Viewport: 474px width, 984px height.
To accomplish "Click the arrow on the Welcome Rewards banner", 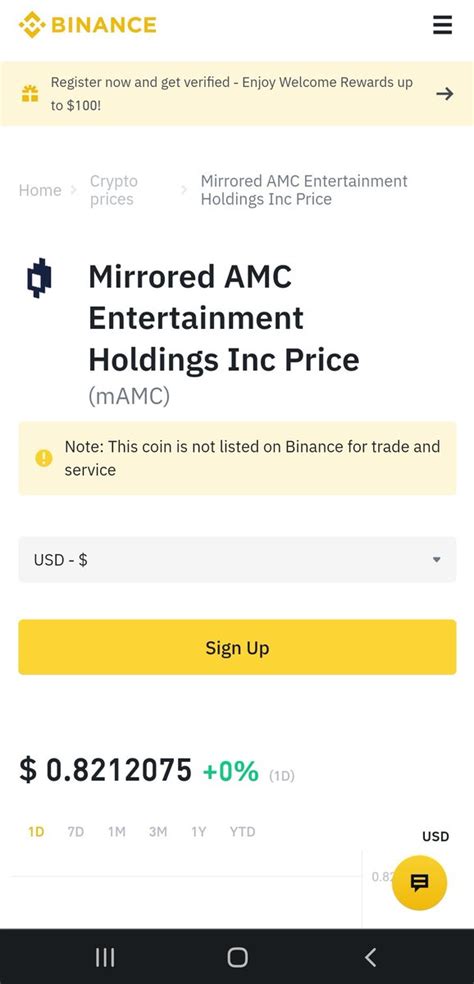I will tap(444, 94).
